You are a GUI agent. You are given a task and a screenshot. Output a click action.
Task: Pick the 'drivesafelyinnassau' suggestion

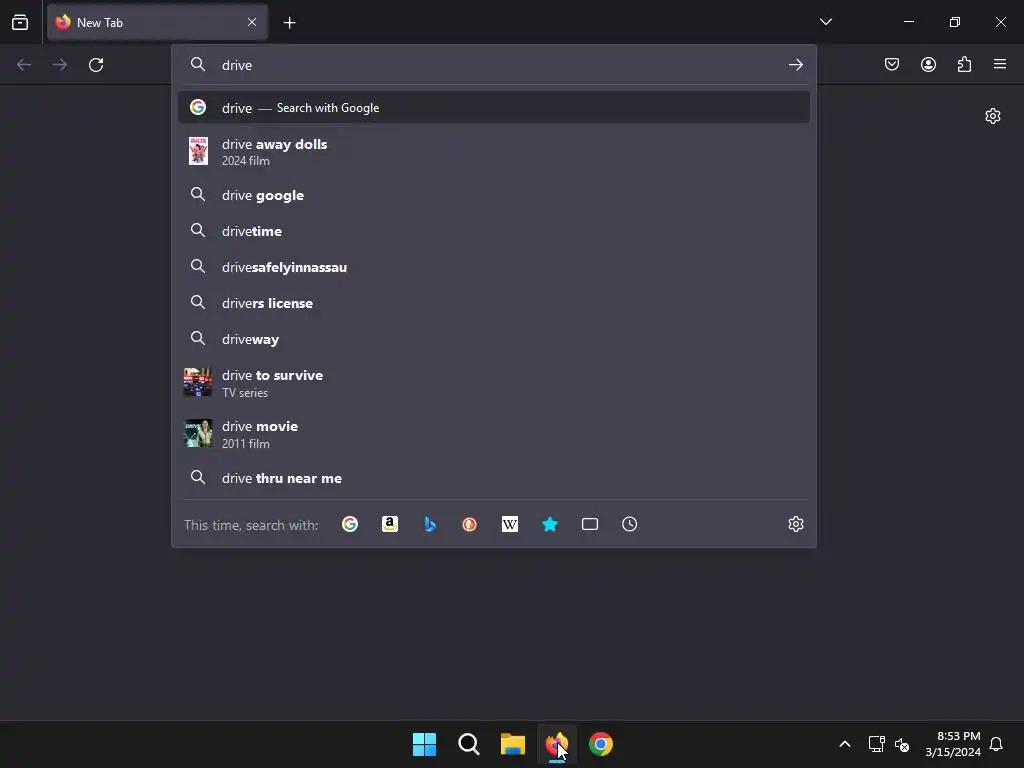494,267
